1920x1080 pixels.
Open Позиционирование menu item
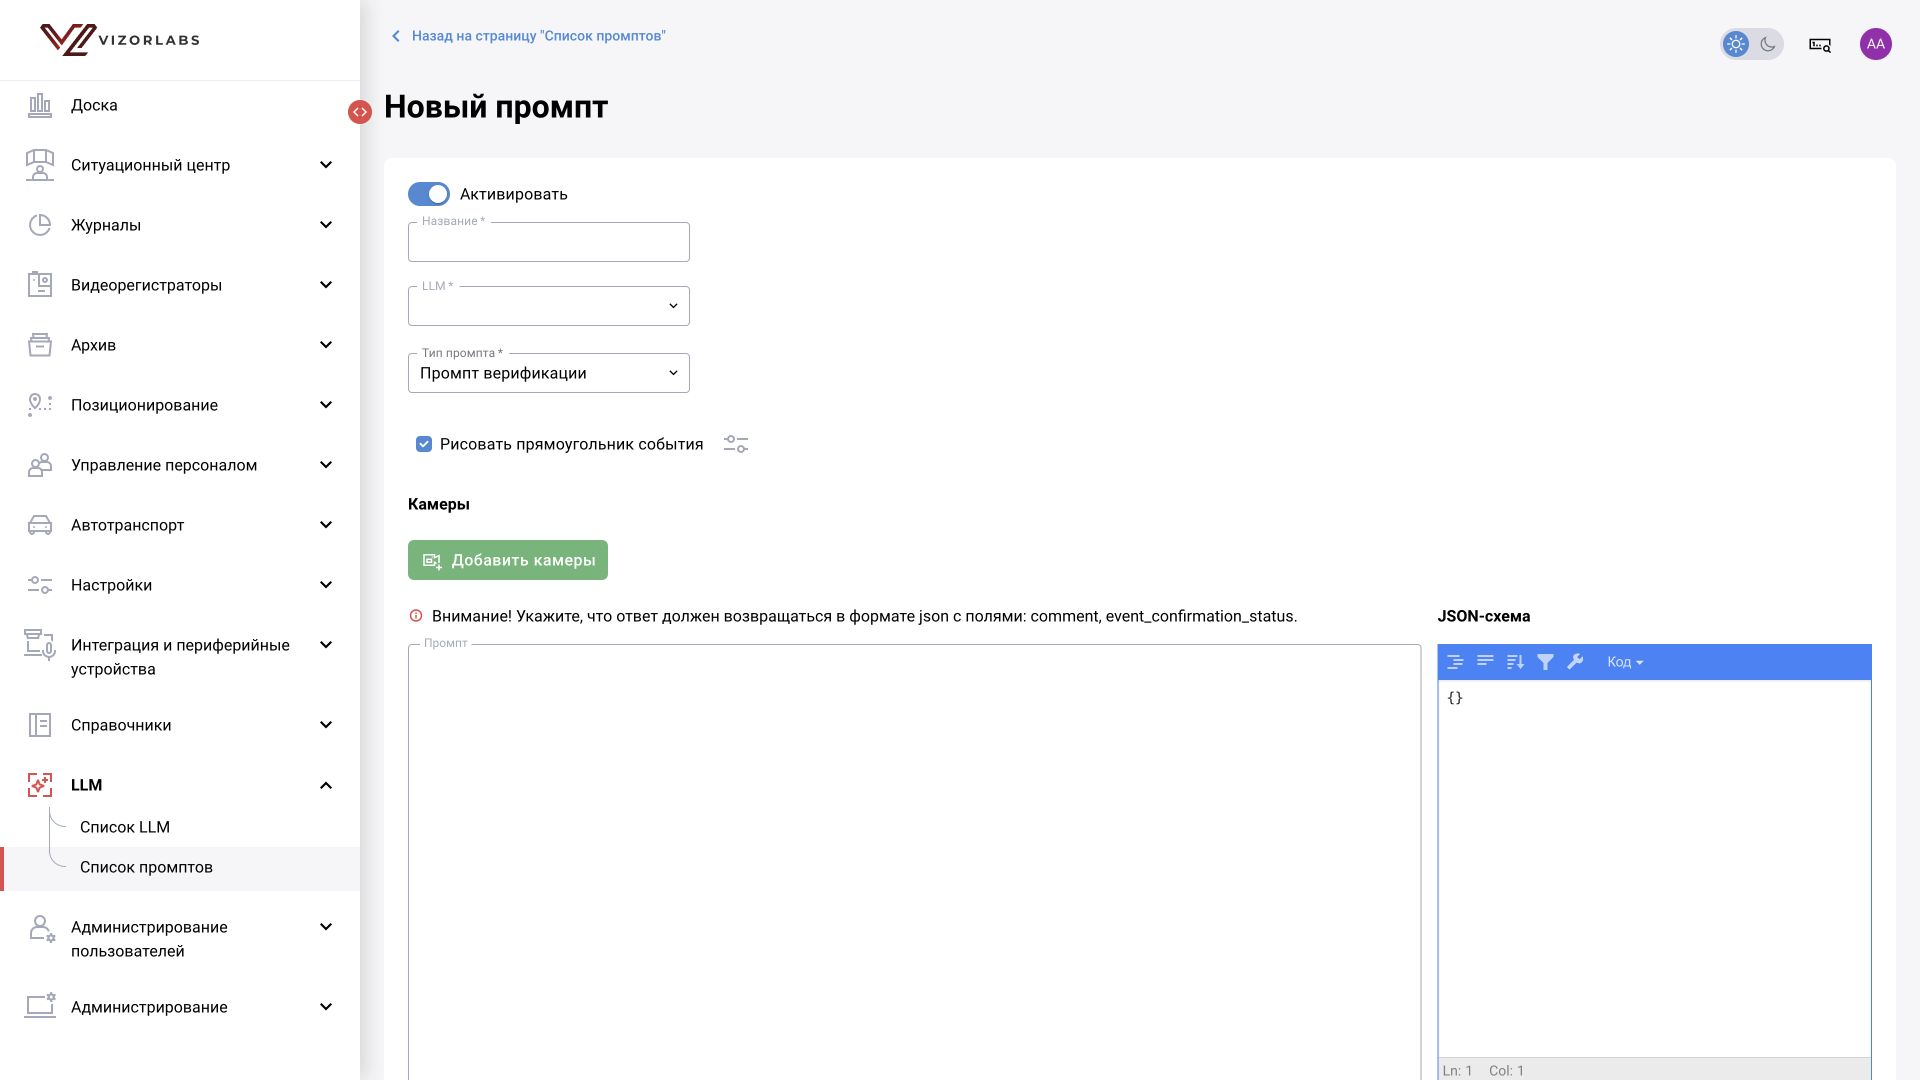coord(144,405)
